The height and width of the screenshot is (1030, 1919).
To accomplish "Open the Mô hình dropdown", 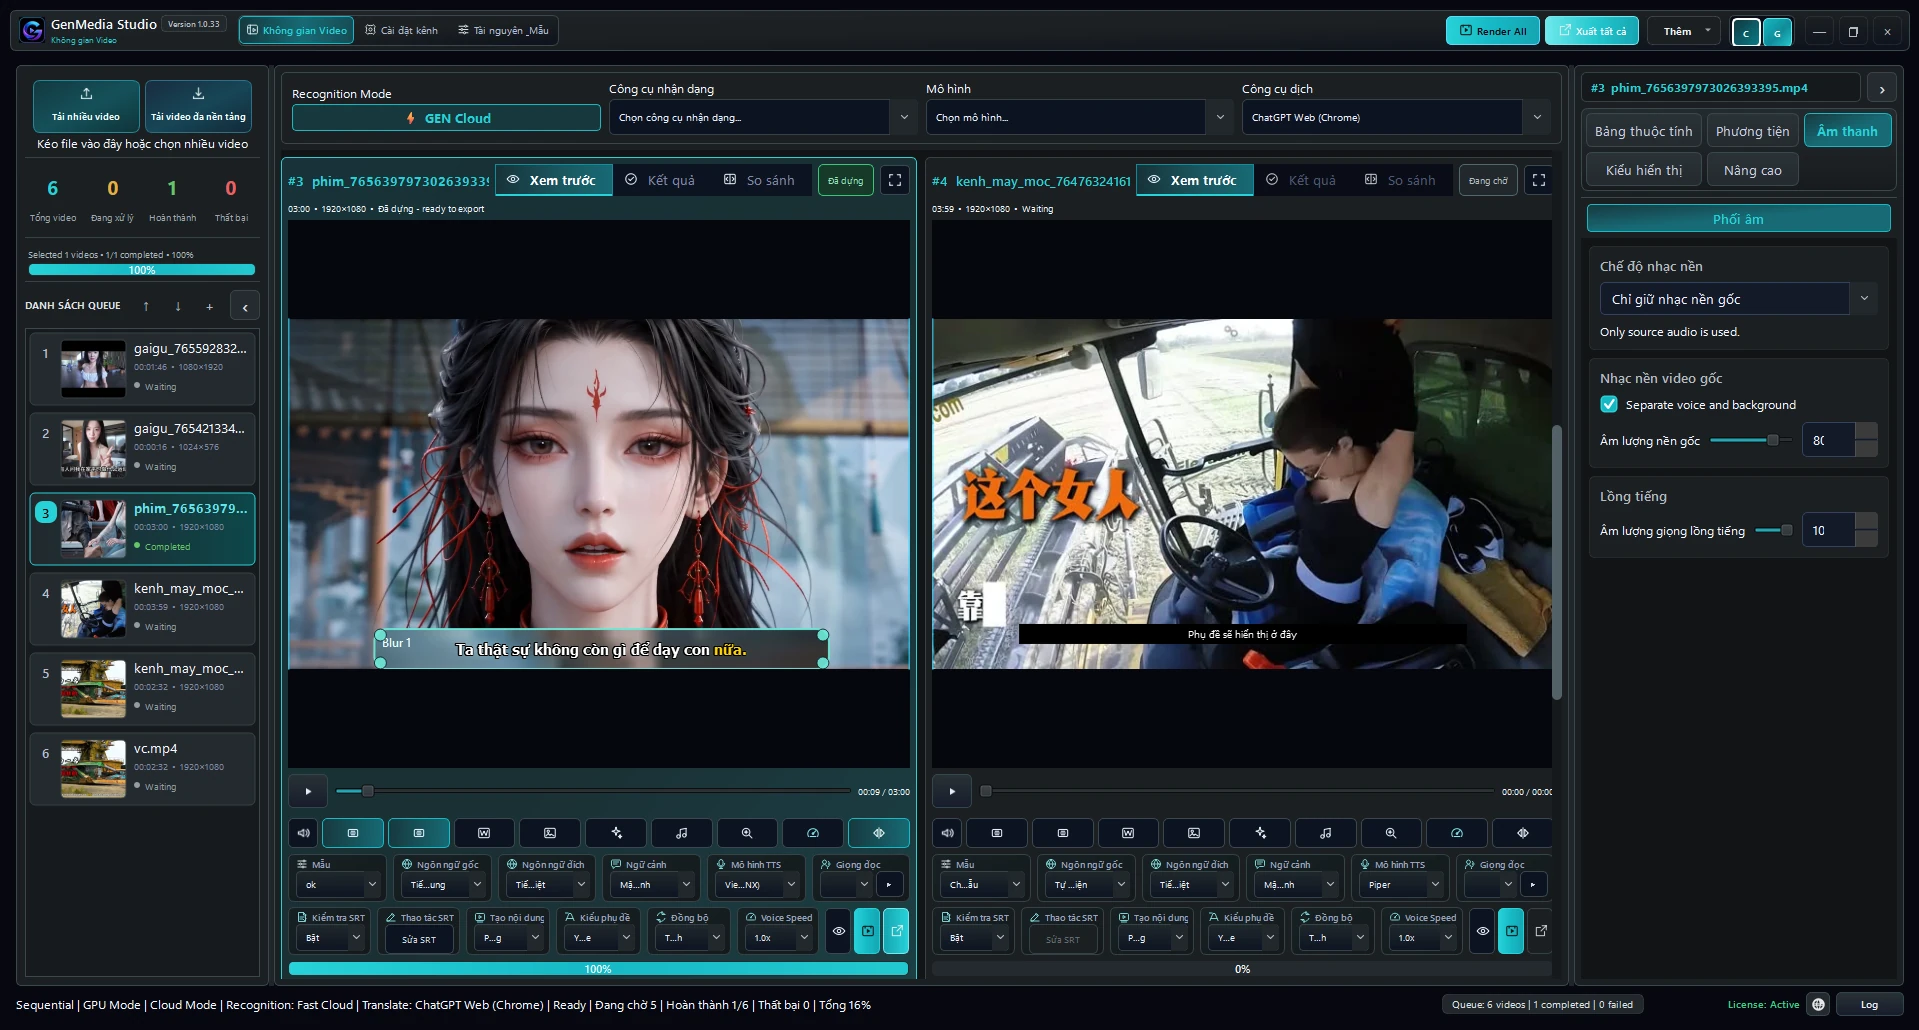I will [1079, 117].
